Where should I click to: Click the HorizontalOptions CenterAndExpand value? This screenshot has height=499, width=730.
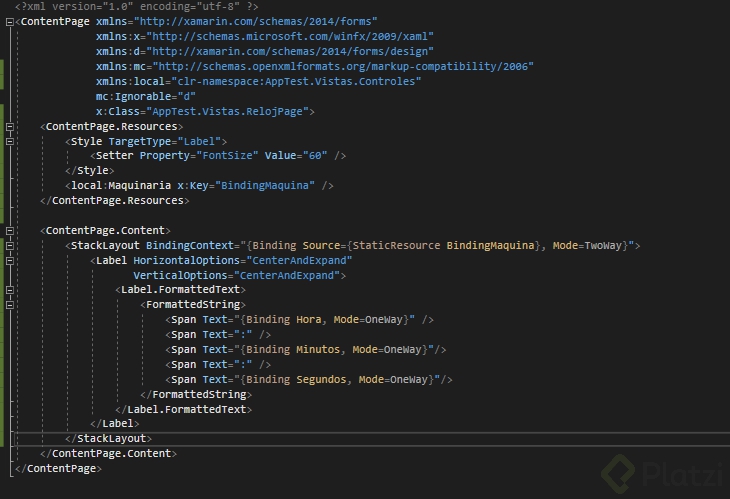299,261
